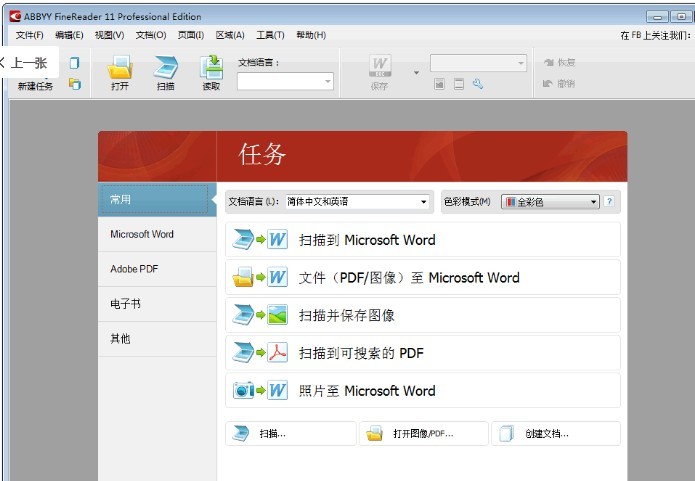Select the Adobe PDF task category

[x=157, y=269]
